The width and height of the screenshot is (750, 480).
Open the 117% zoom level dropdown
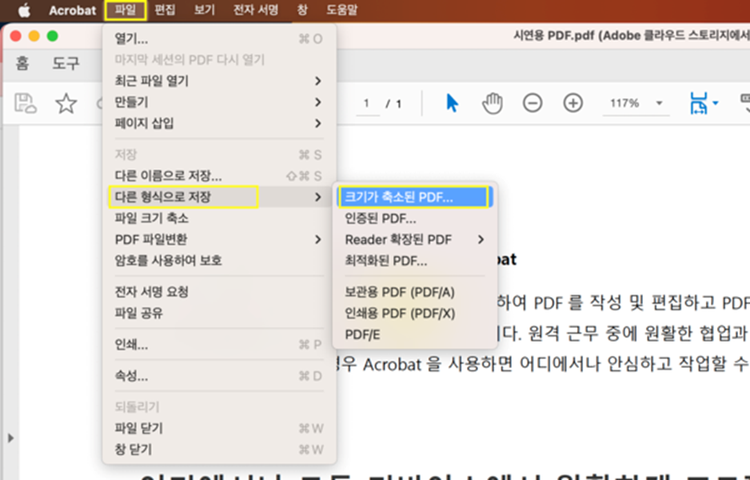pyautogui.click(x=636, y=103)
